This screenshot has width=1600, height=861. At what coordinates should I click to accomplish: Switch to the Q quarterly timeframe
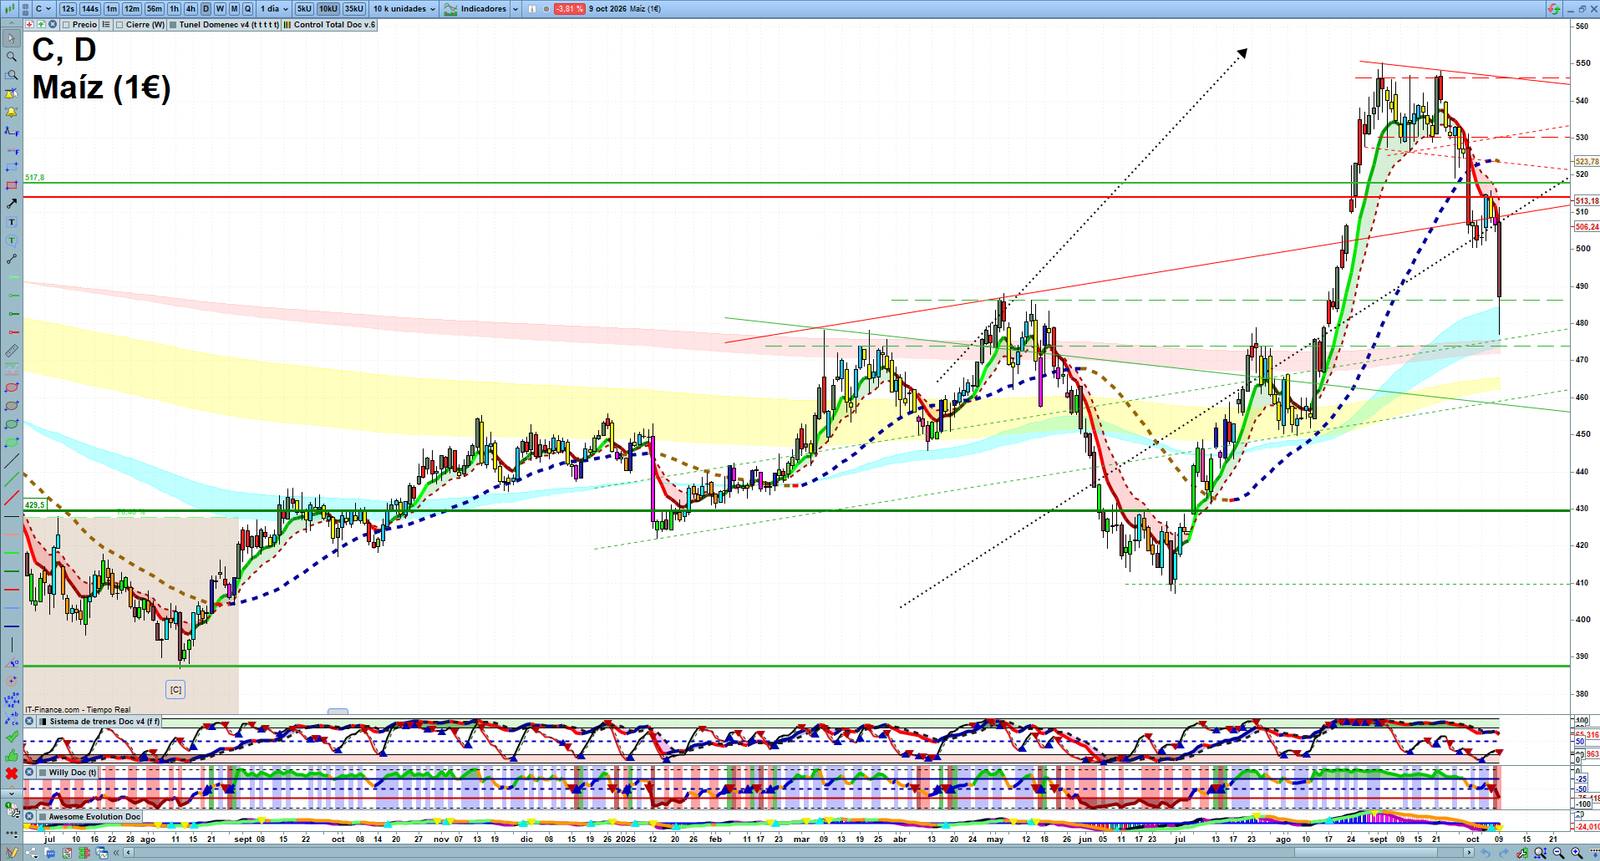point(248,9)
